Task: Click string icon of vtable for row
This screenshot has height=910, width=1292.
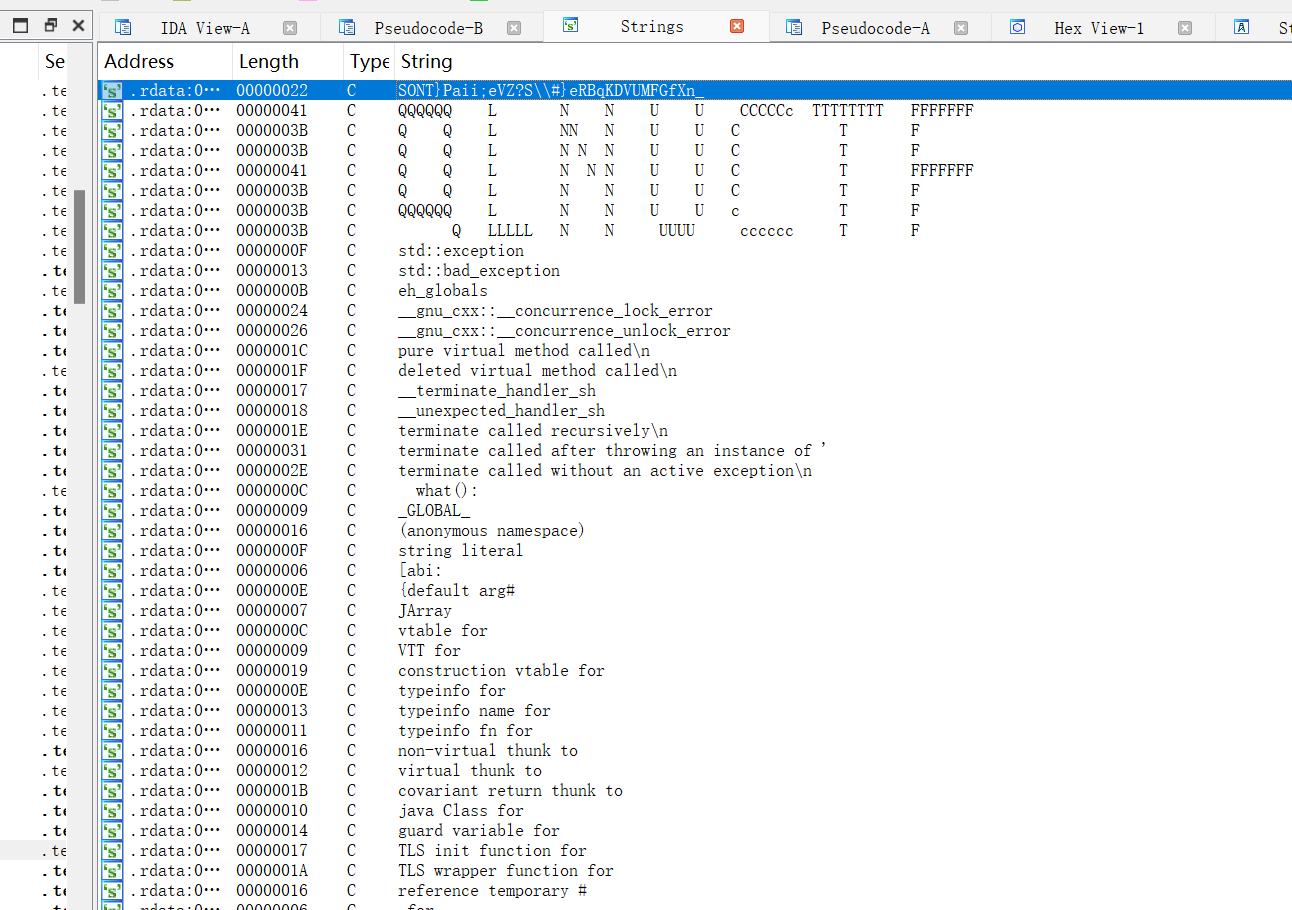Action: (x=113, y=631)
